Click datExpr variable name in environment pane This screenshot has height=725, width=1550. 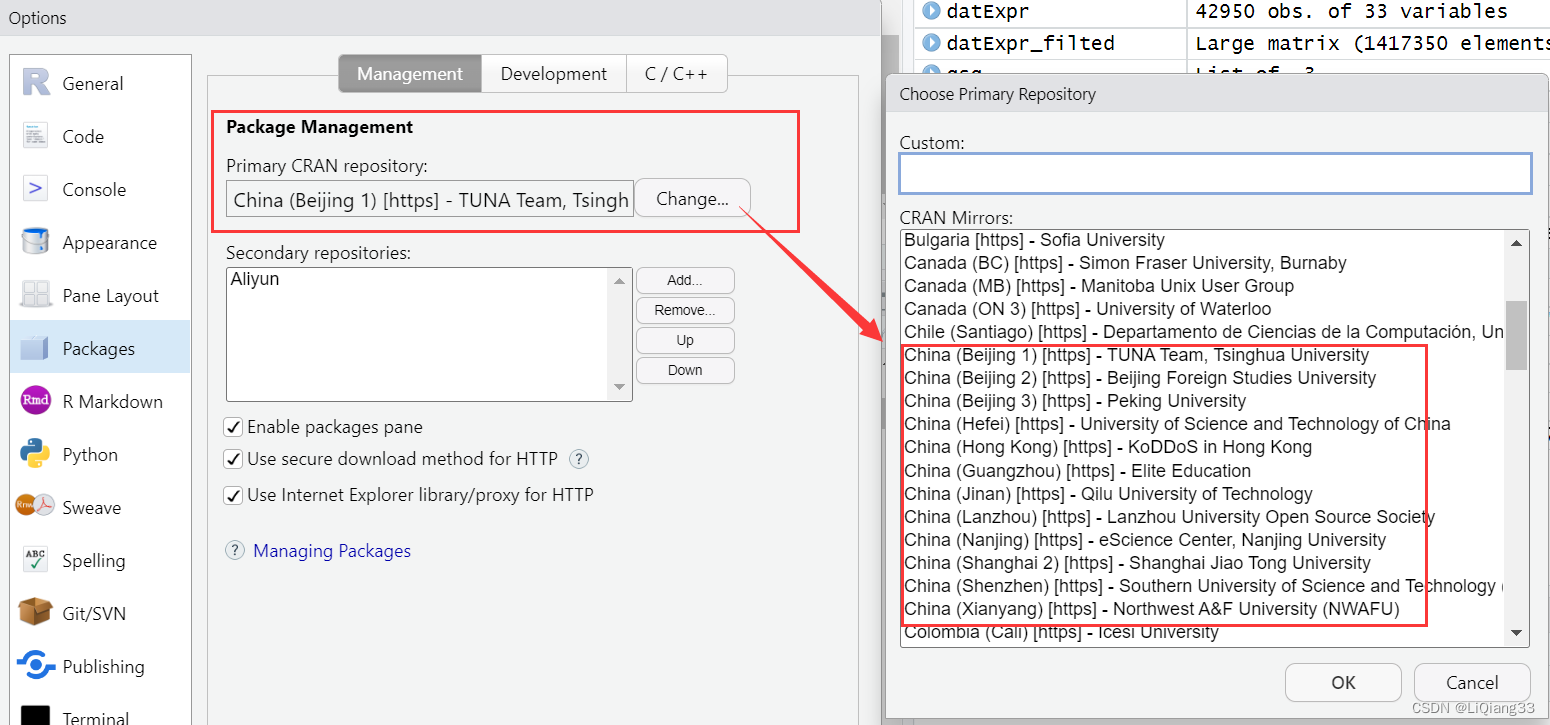988,12
